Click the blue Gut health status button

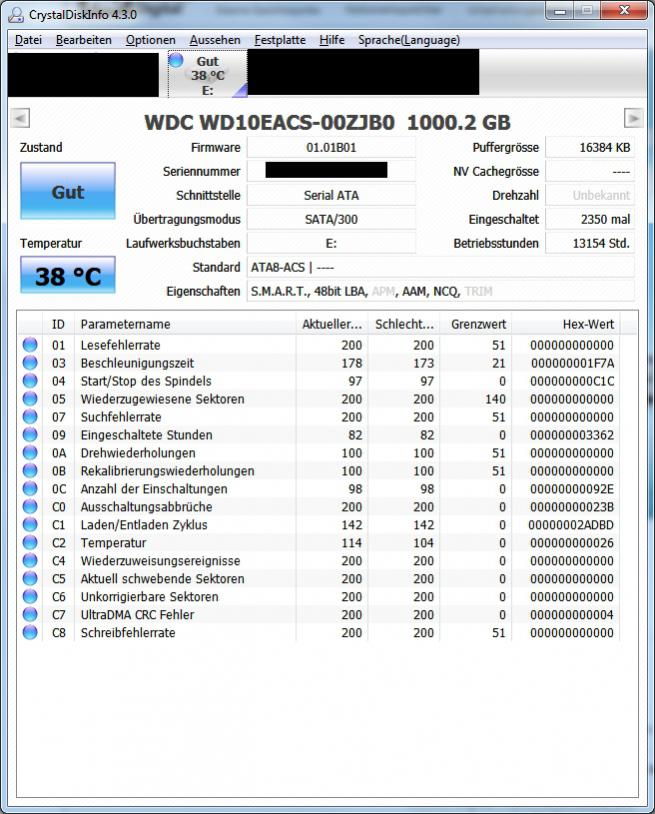tap(67, 191)
